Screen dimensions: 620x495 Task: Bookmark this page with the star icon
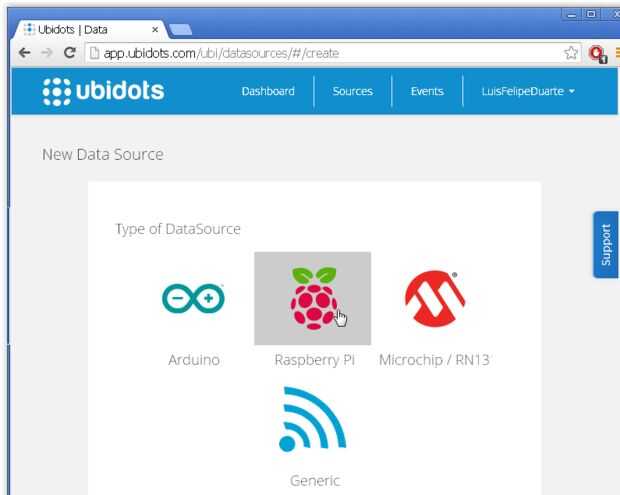coord(571,52)
